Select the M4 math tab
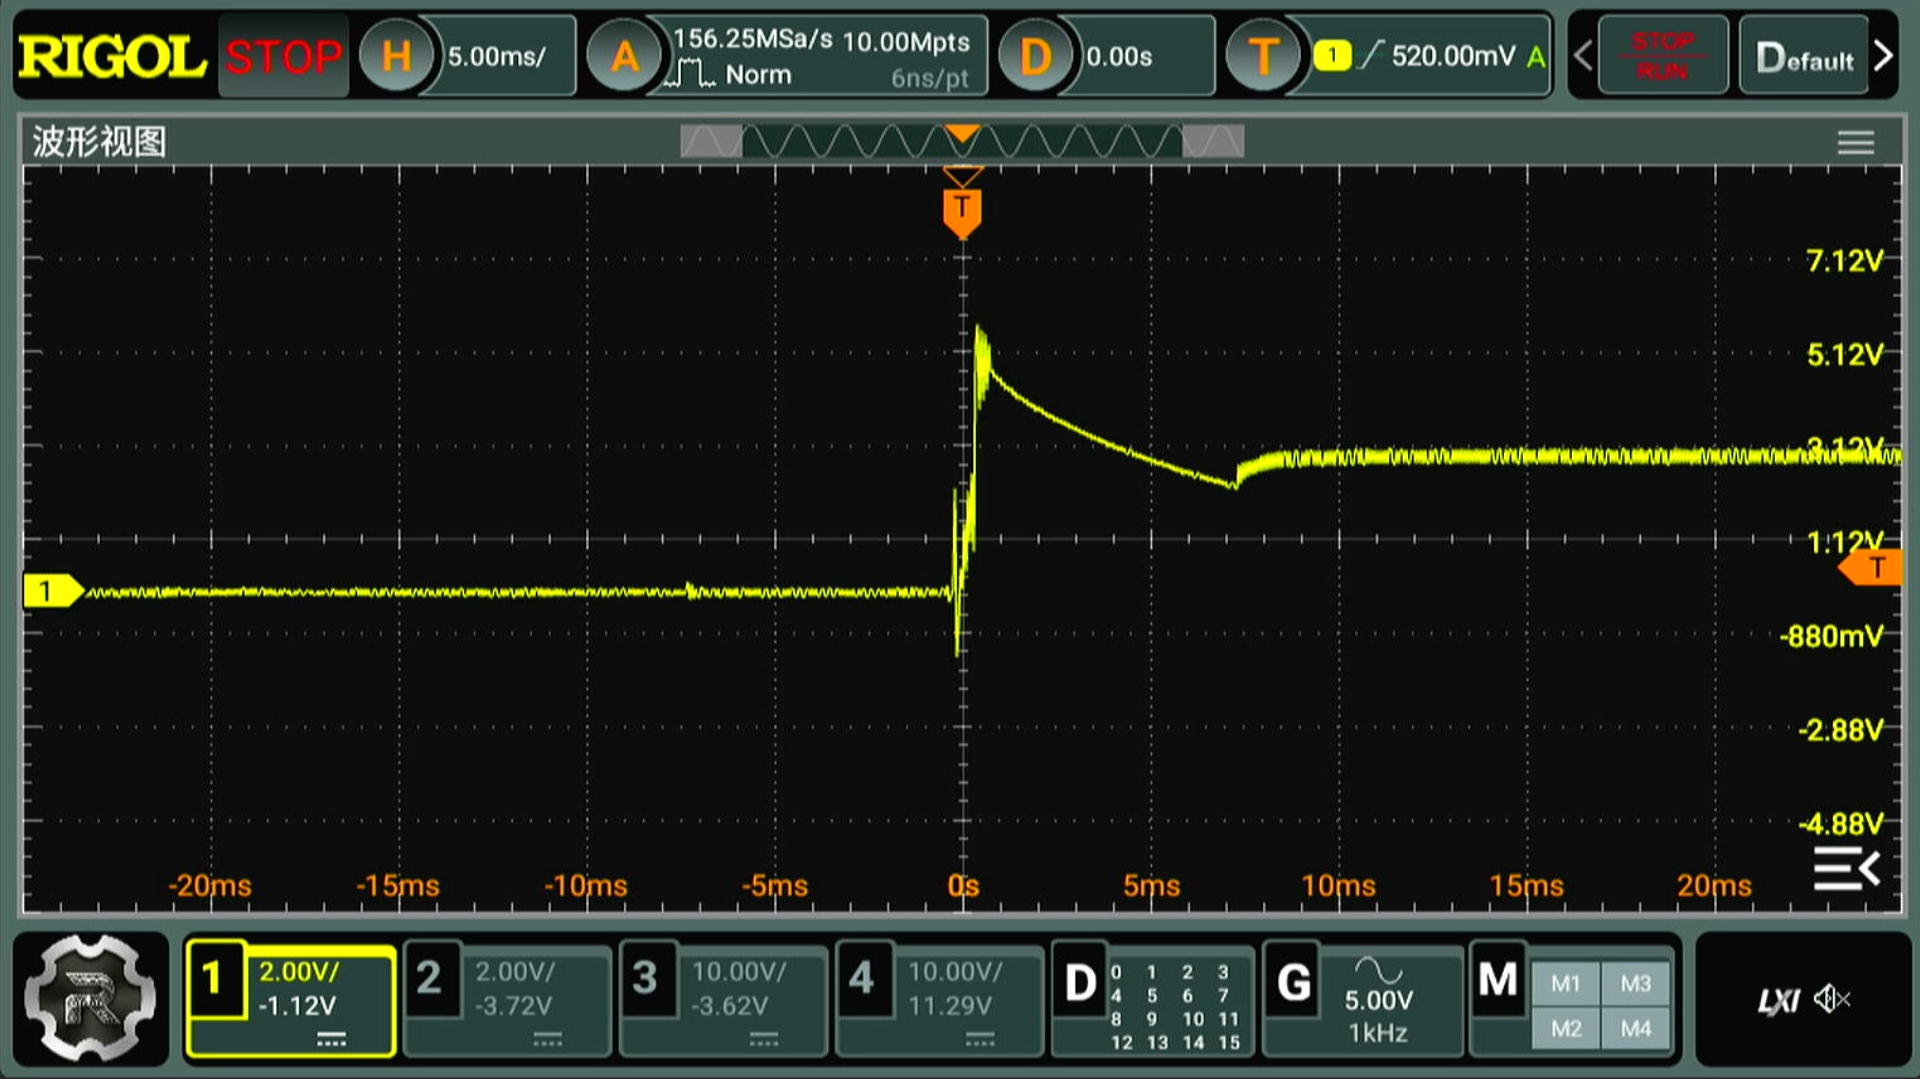This screenshot has width=1920, height=1080. 1636,1028
